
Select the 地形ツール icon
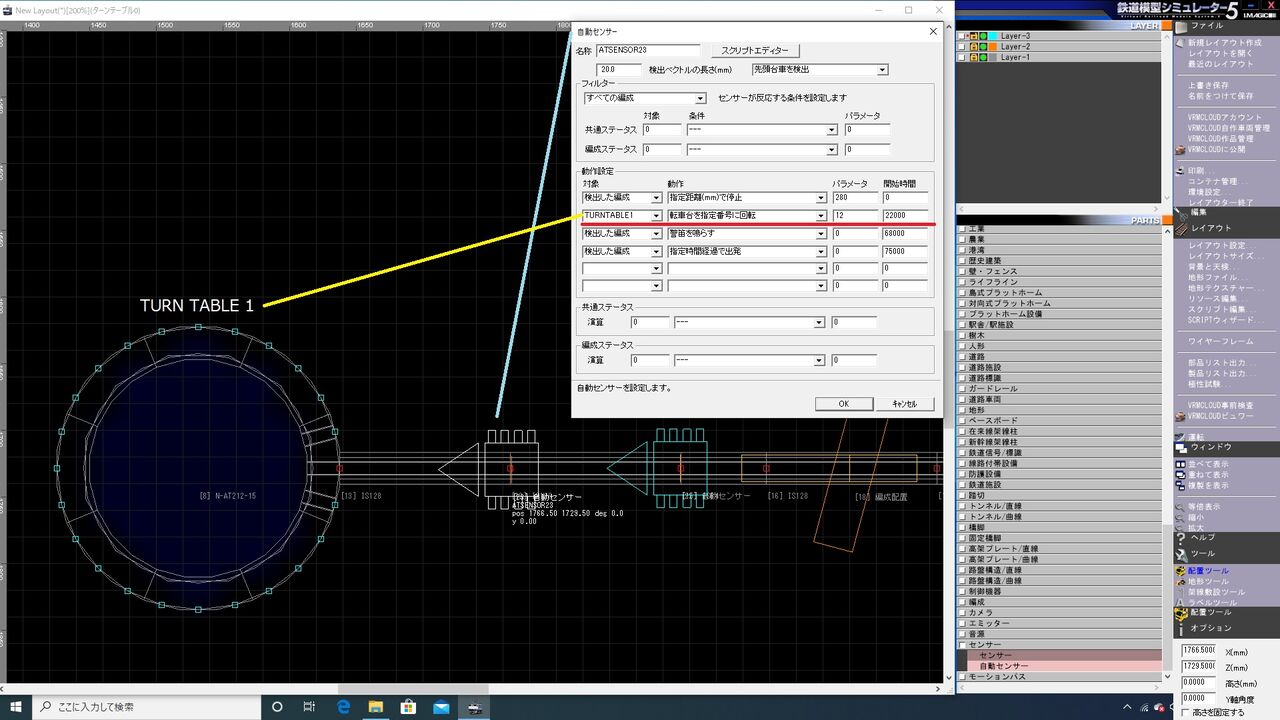1181,581
